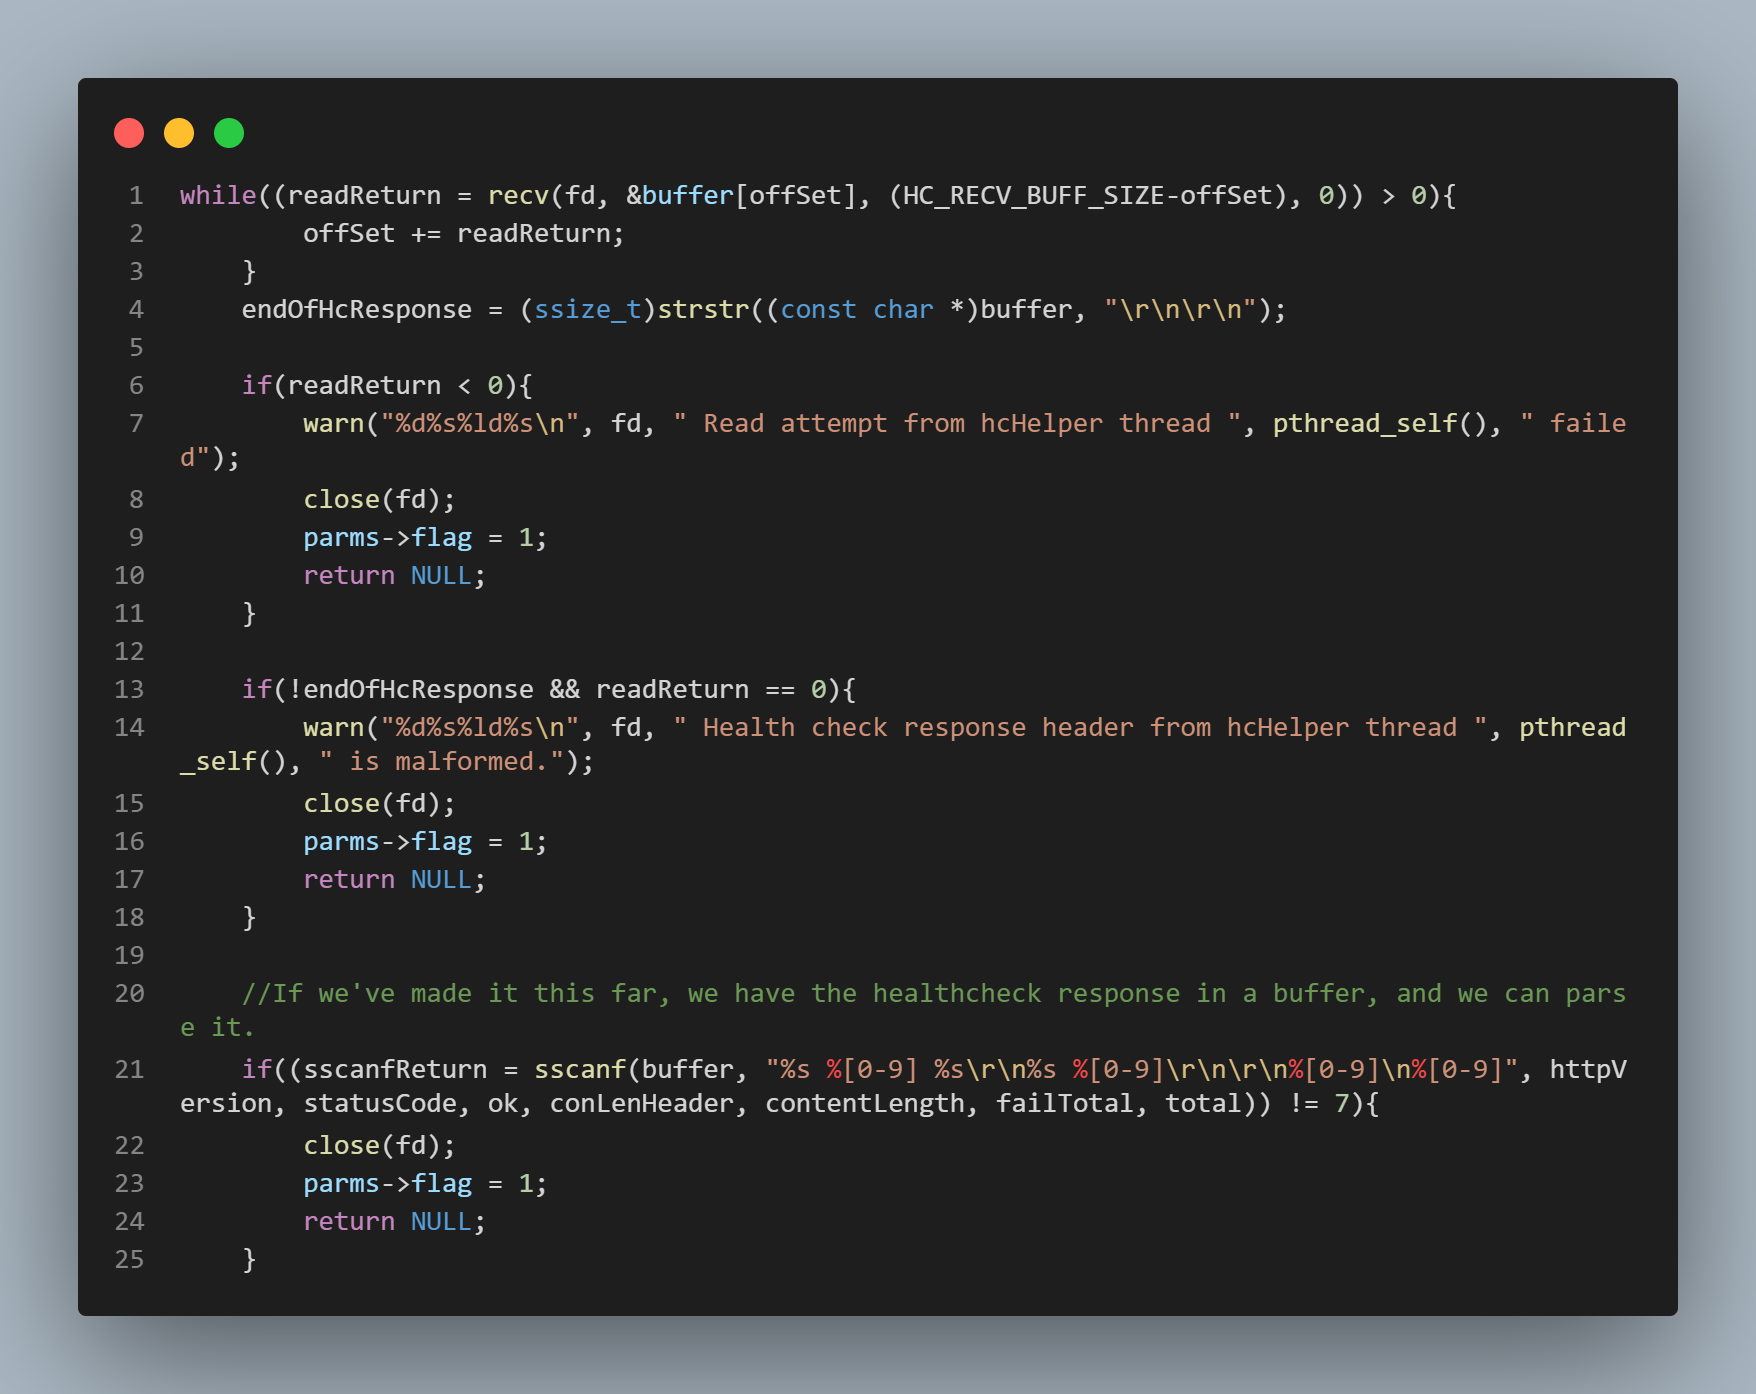Click the closing brace on line 3

[x=249, y=271]
